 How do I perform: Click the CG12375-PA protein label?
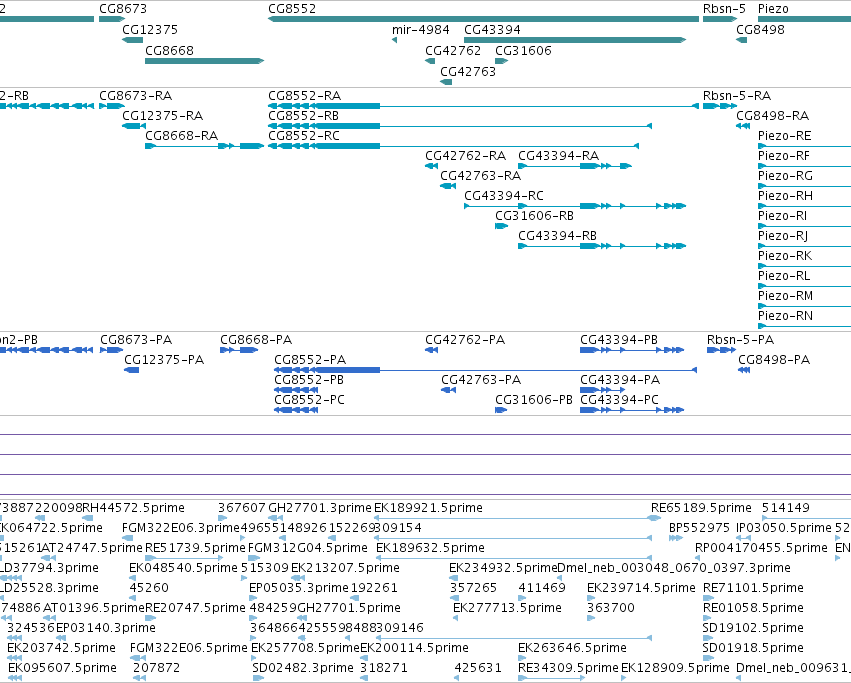point(164,360)
